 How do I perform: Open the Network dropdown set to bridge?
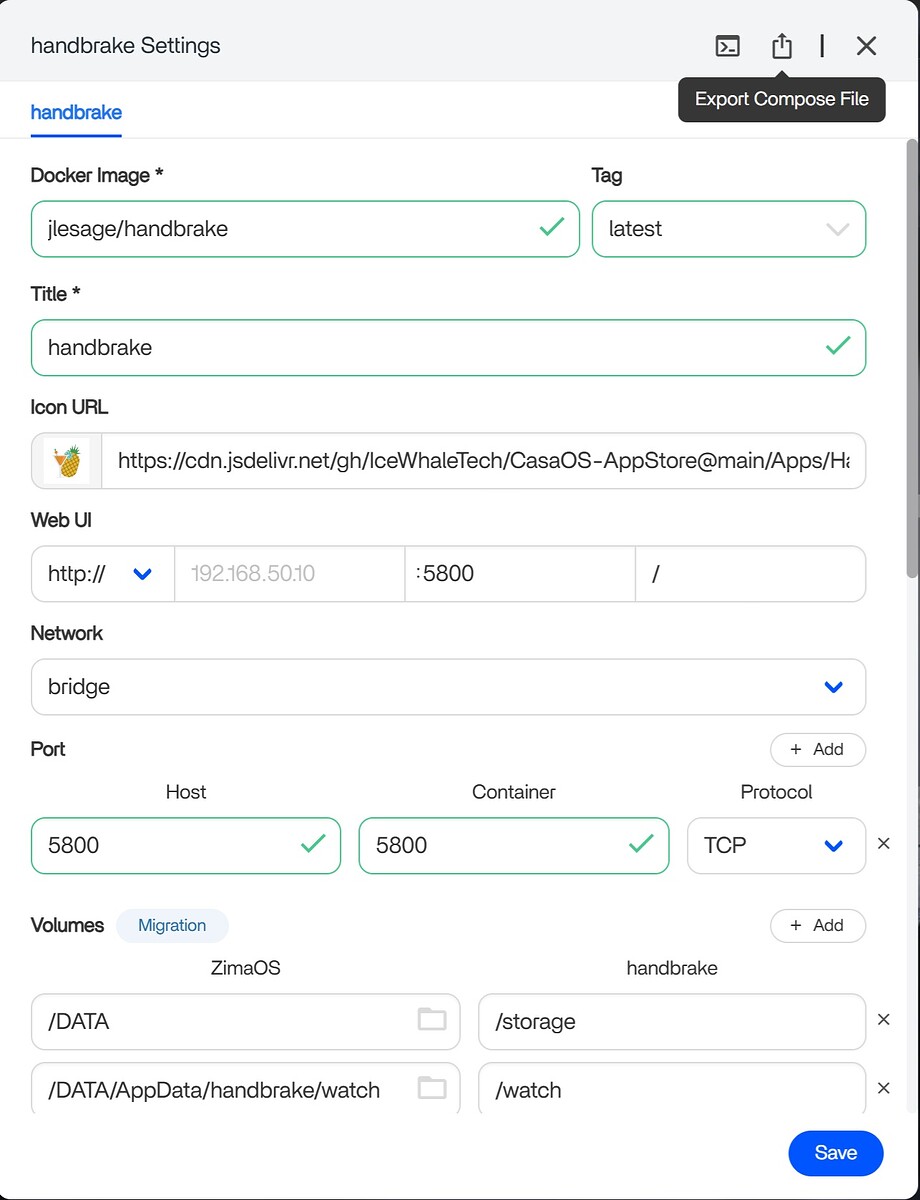coord(448,687)
